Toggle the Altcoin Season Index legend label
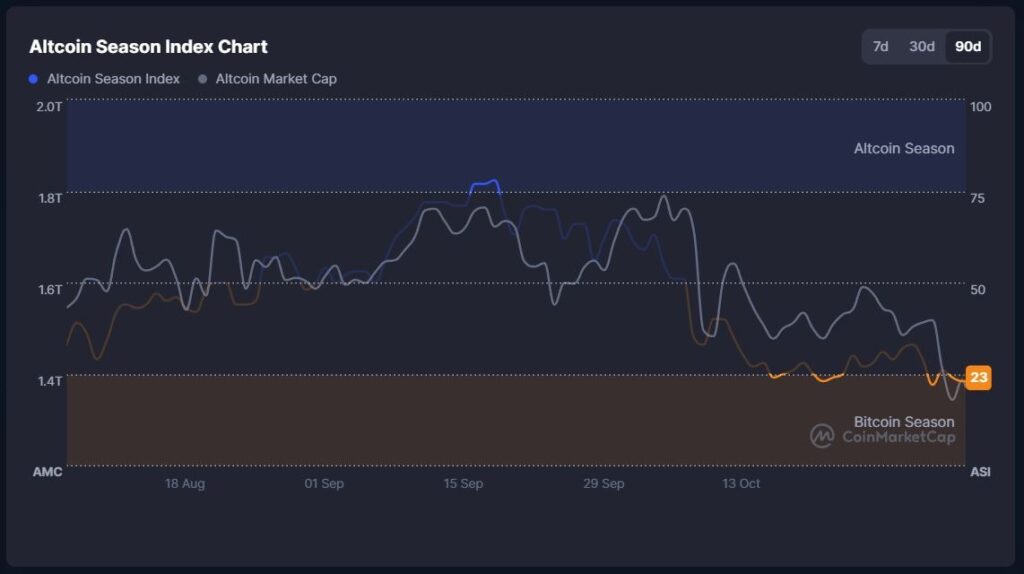Viewport: 1024px width, 574px height. (x=114, y=79)
